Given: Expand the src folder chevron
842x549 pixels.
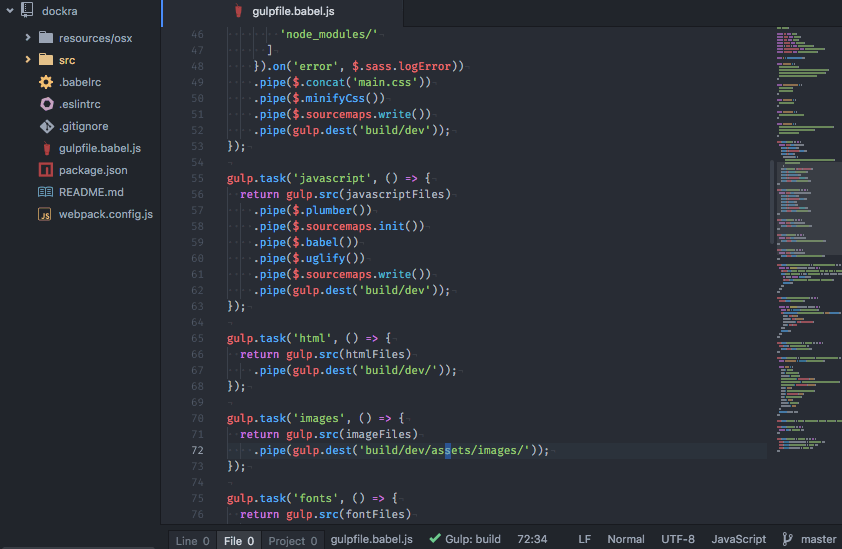Looking at the screenshot, I should [28, 60].
